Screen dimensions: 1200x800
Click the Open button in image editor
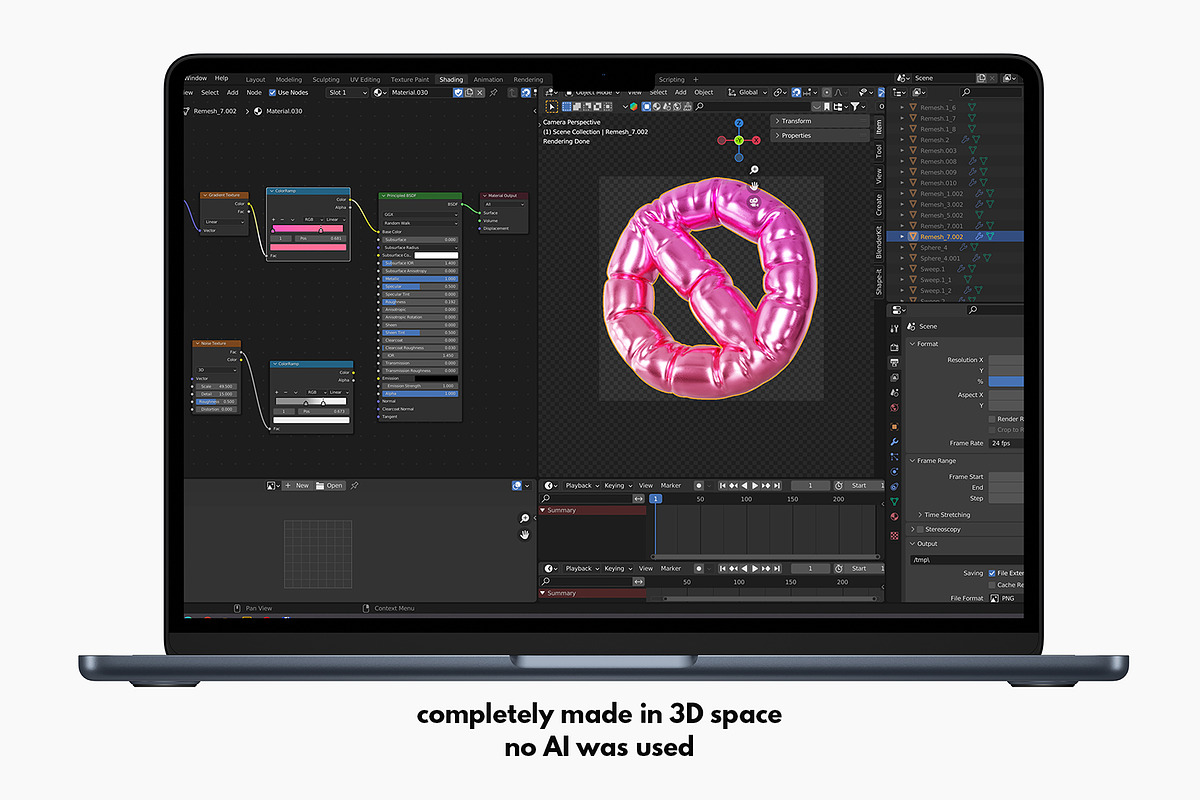[x=330, y=486]
